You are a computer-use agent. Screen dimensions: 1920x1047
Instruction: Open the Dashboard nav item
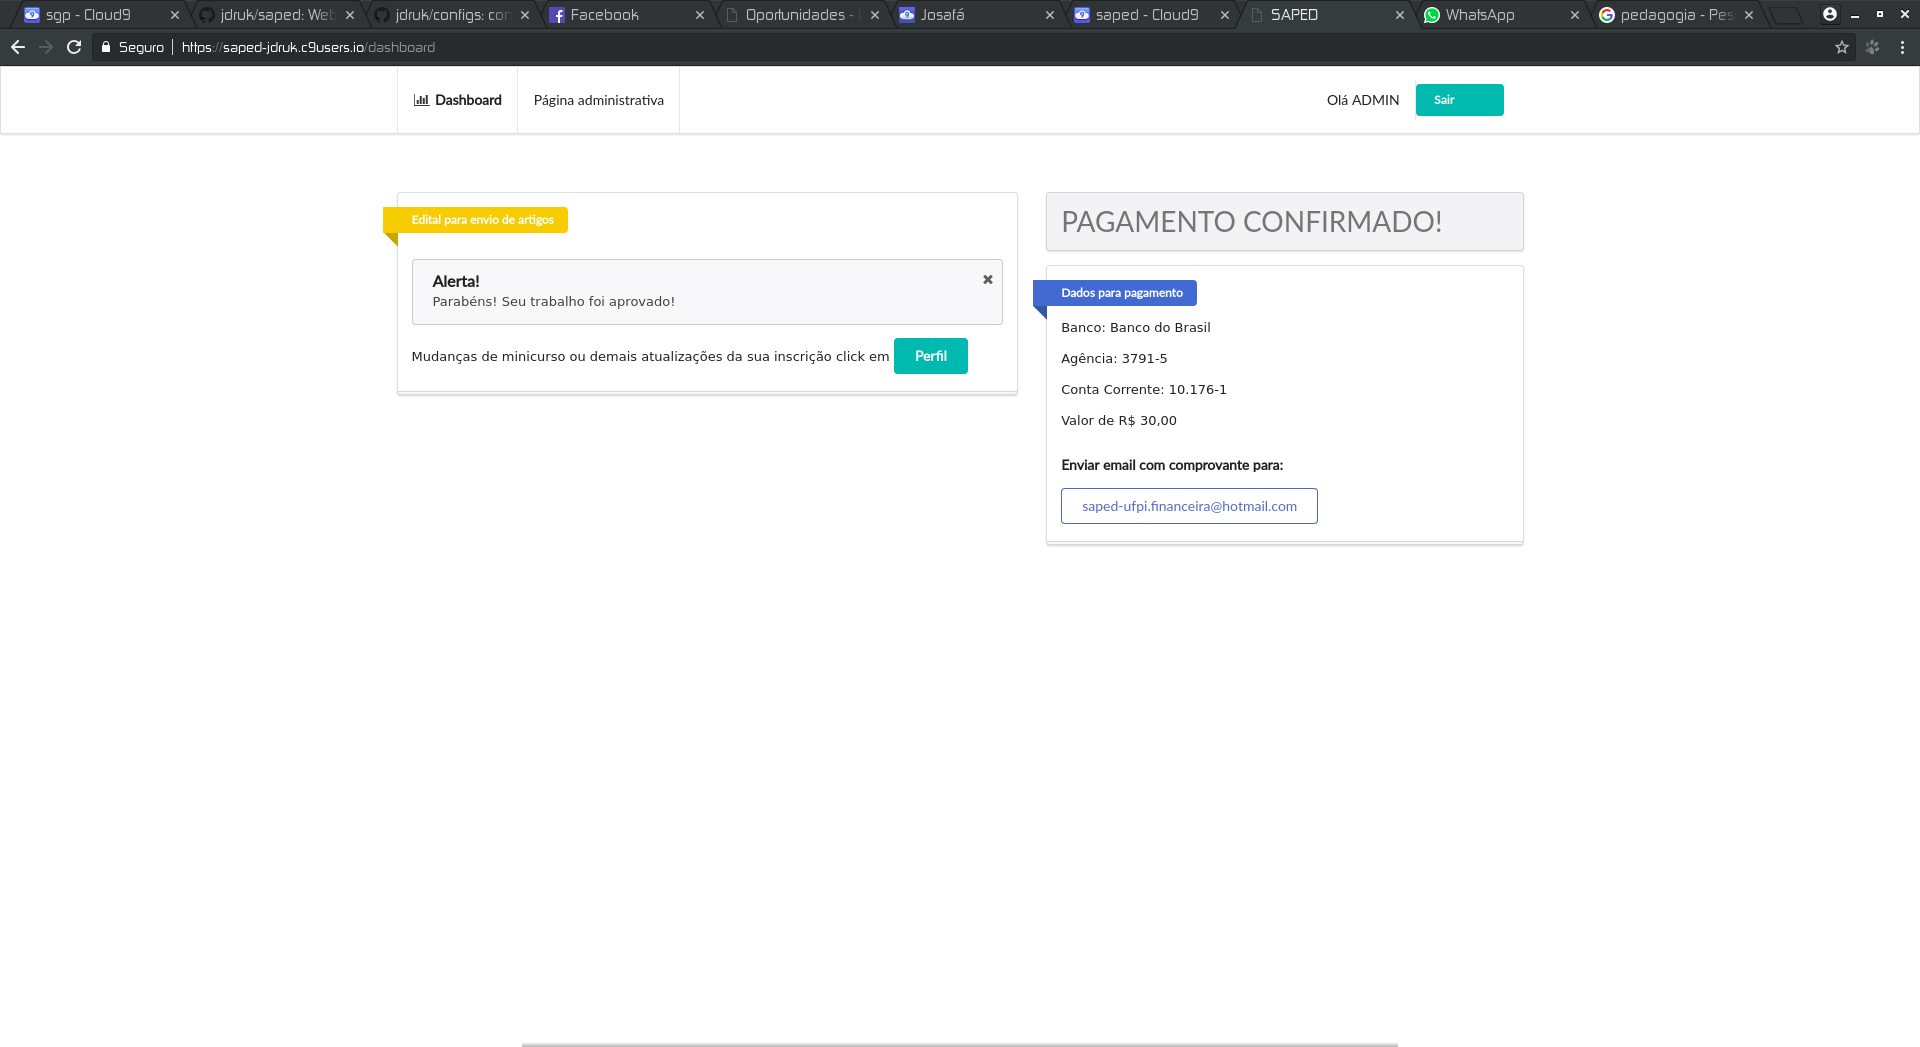pyautogui.click(x=458, y=100)
